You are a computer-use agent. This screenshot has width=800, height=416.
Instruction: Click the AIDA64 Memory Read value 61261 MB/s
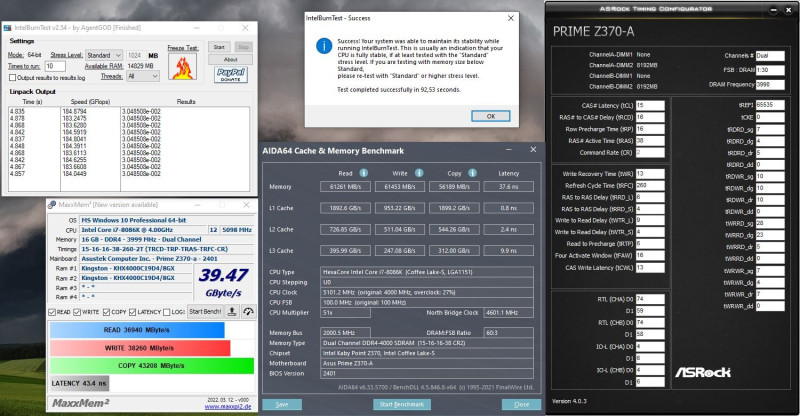pos(345,187)
